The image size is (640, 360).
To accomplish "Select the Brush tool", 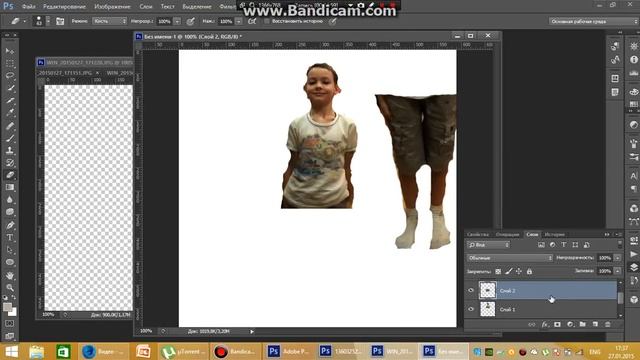I will pyautogui.click(x=10, y=138).
